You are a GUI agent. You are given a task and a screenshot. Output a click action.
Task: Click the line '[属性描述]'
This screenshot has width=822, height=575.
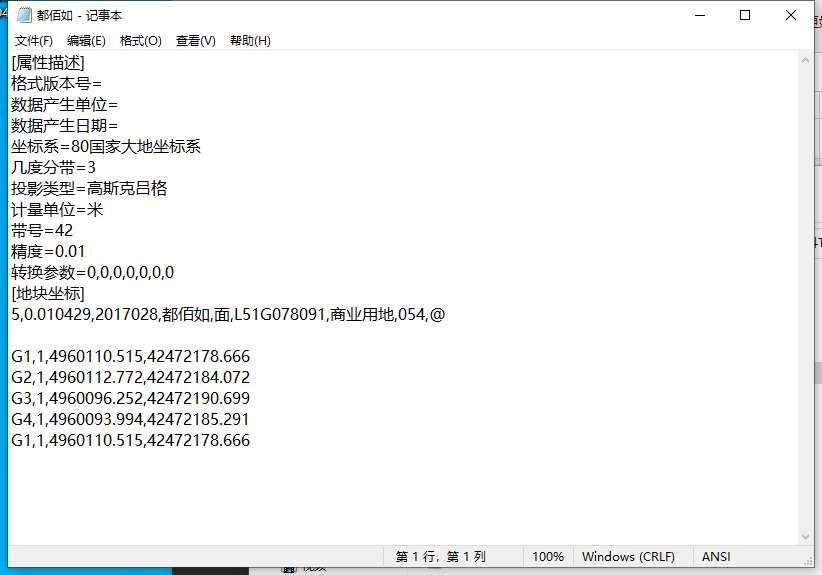click(x=48, y=63)
